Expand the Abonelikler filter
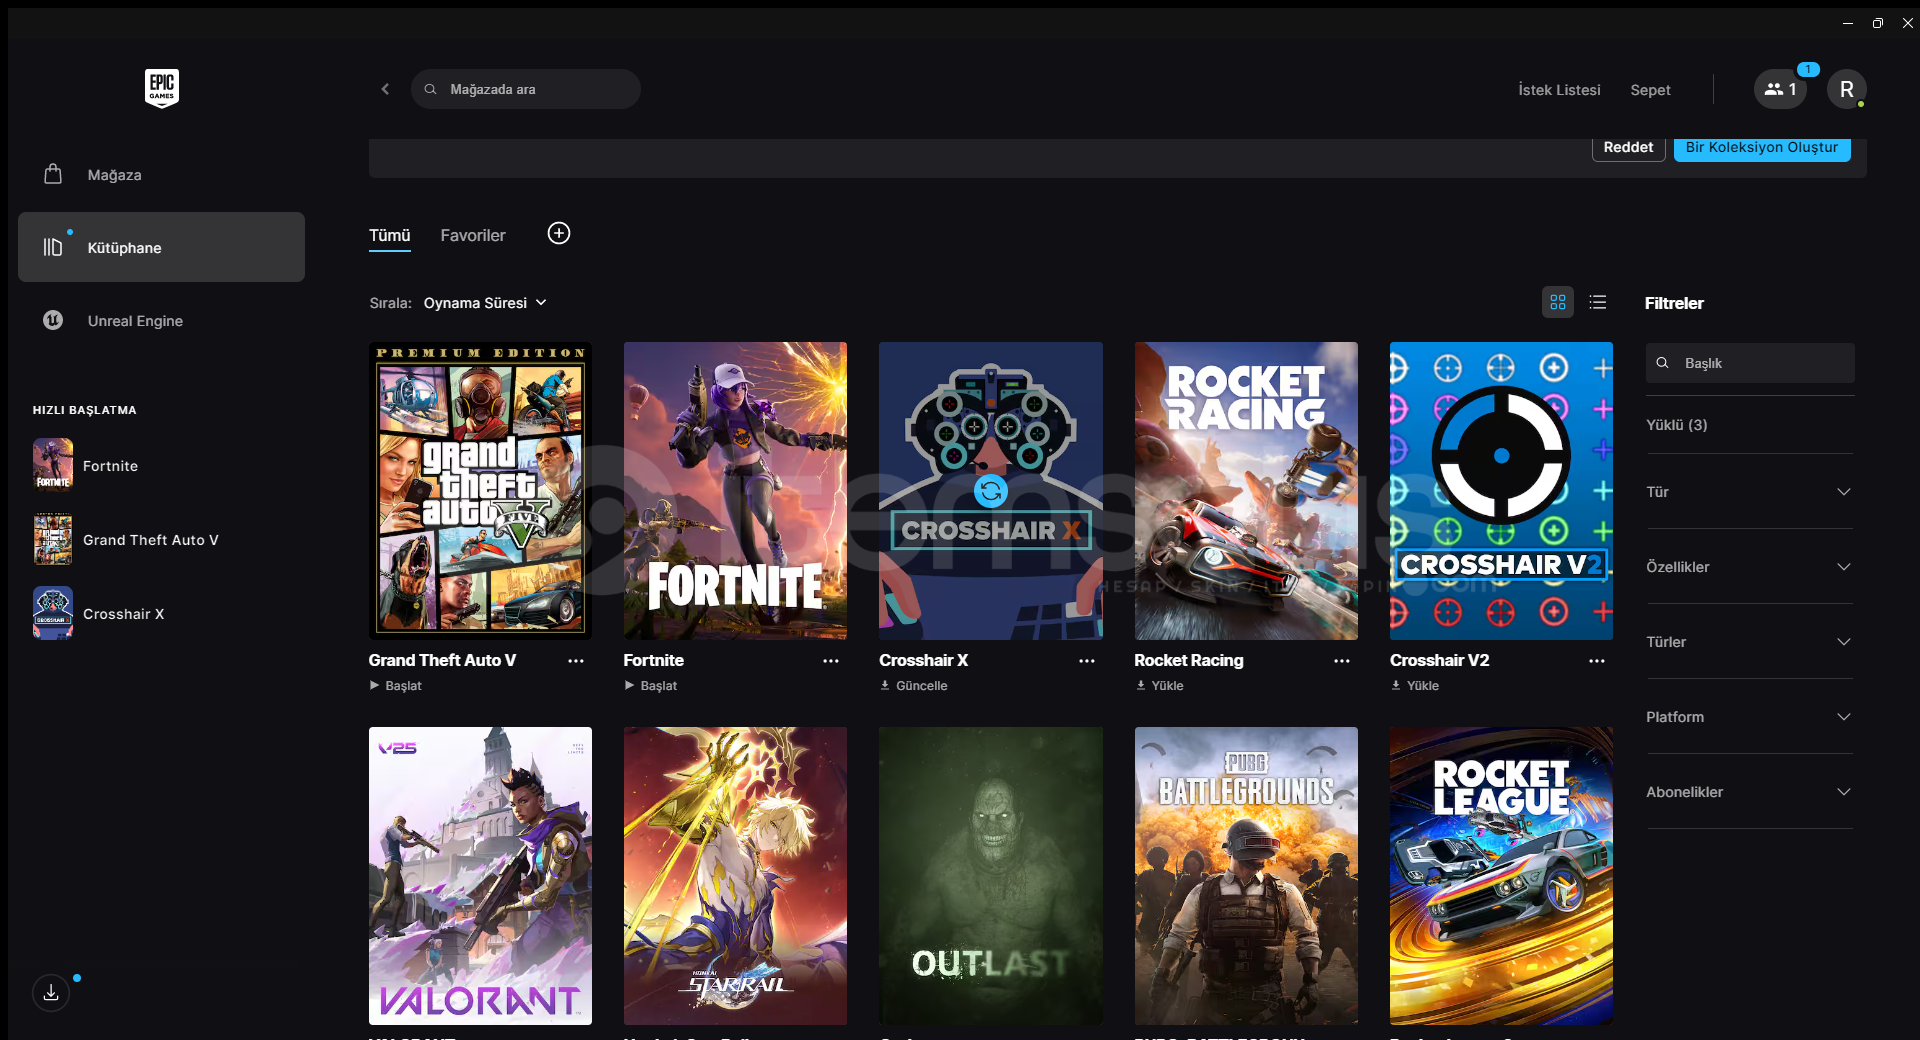The image size is (1920, 1040). coord(1749,792)
